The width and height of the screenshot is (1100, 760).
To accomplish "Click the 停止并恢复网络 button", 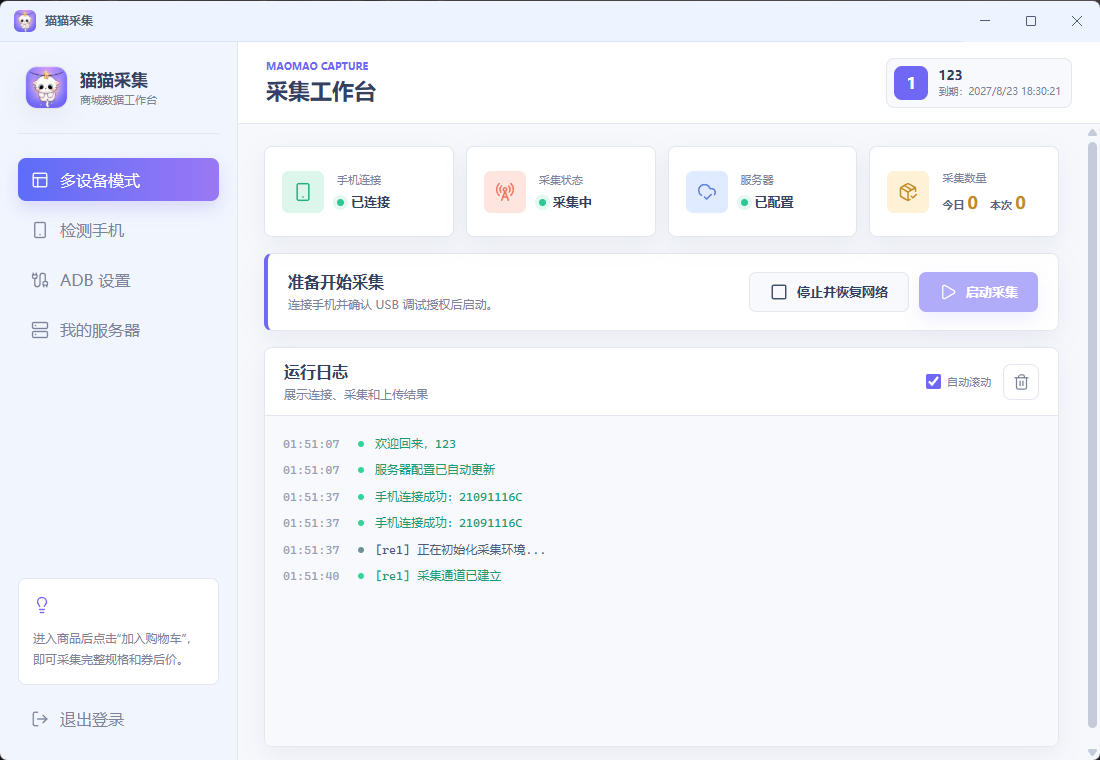I will pos(829,292).
